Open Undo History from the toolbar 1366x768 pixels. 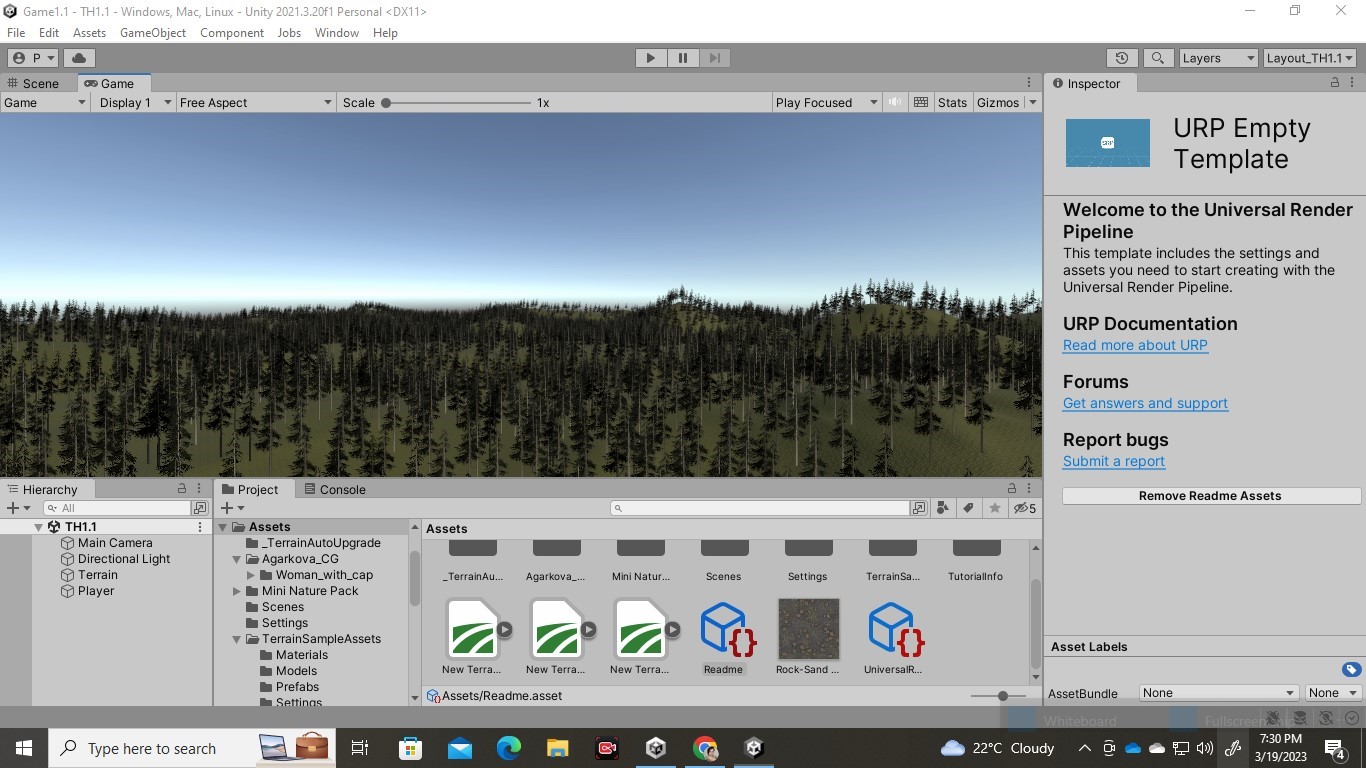point(1122,58)
